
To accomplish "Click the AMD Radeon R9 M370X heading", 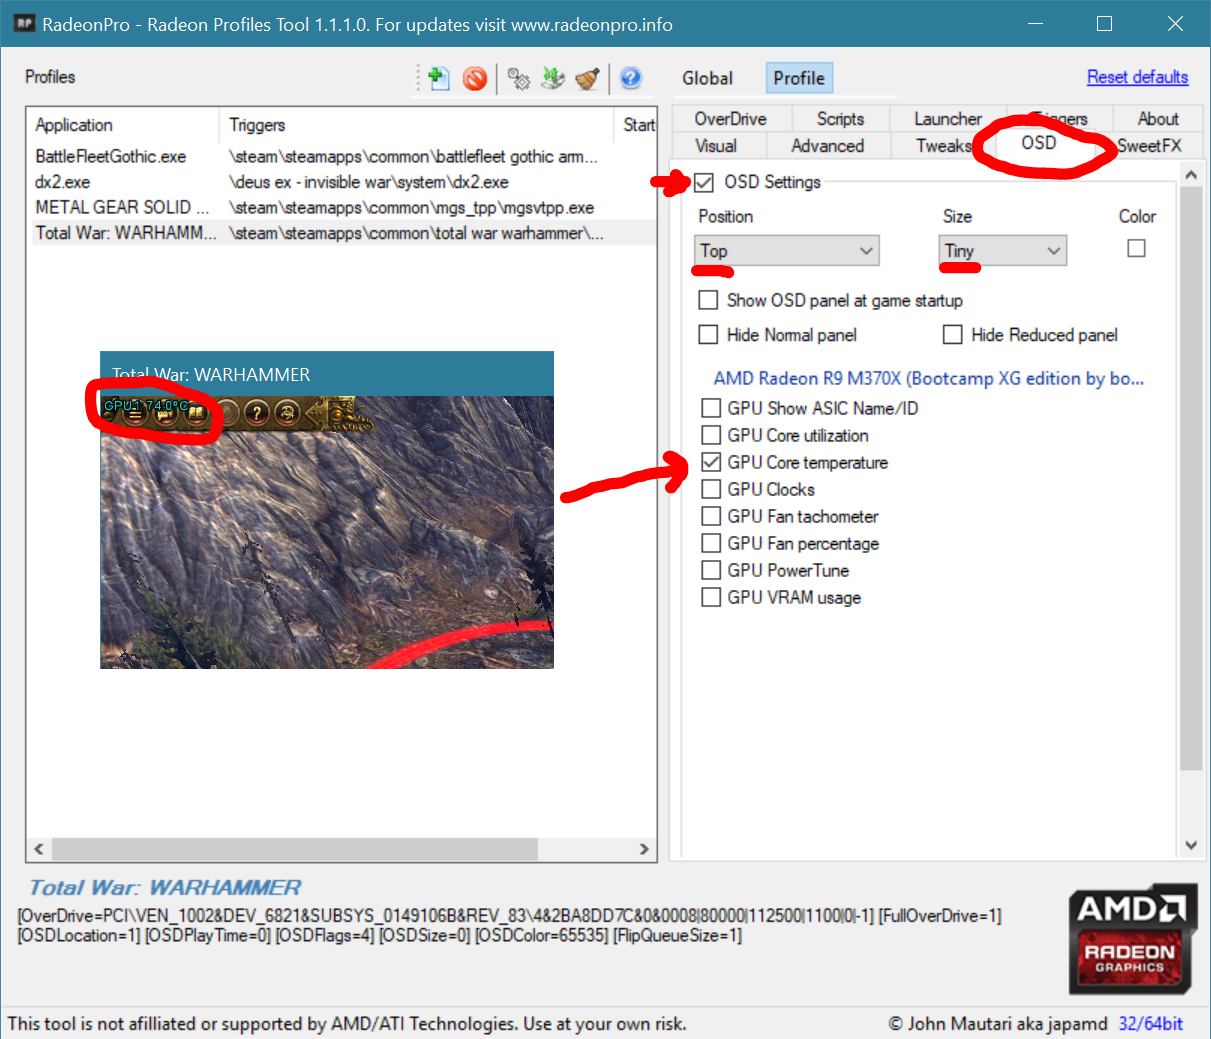I will [928, 378].
